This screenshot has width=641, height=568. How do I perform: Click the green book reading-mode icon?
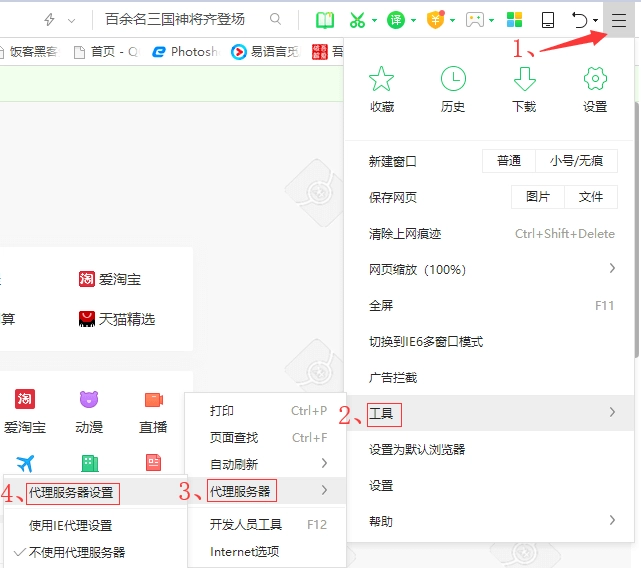point(324,20)
